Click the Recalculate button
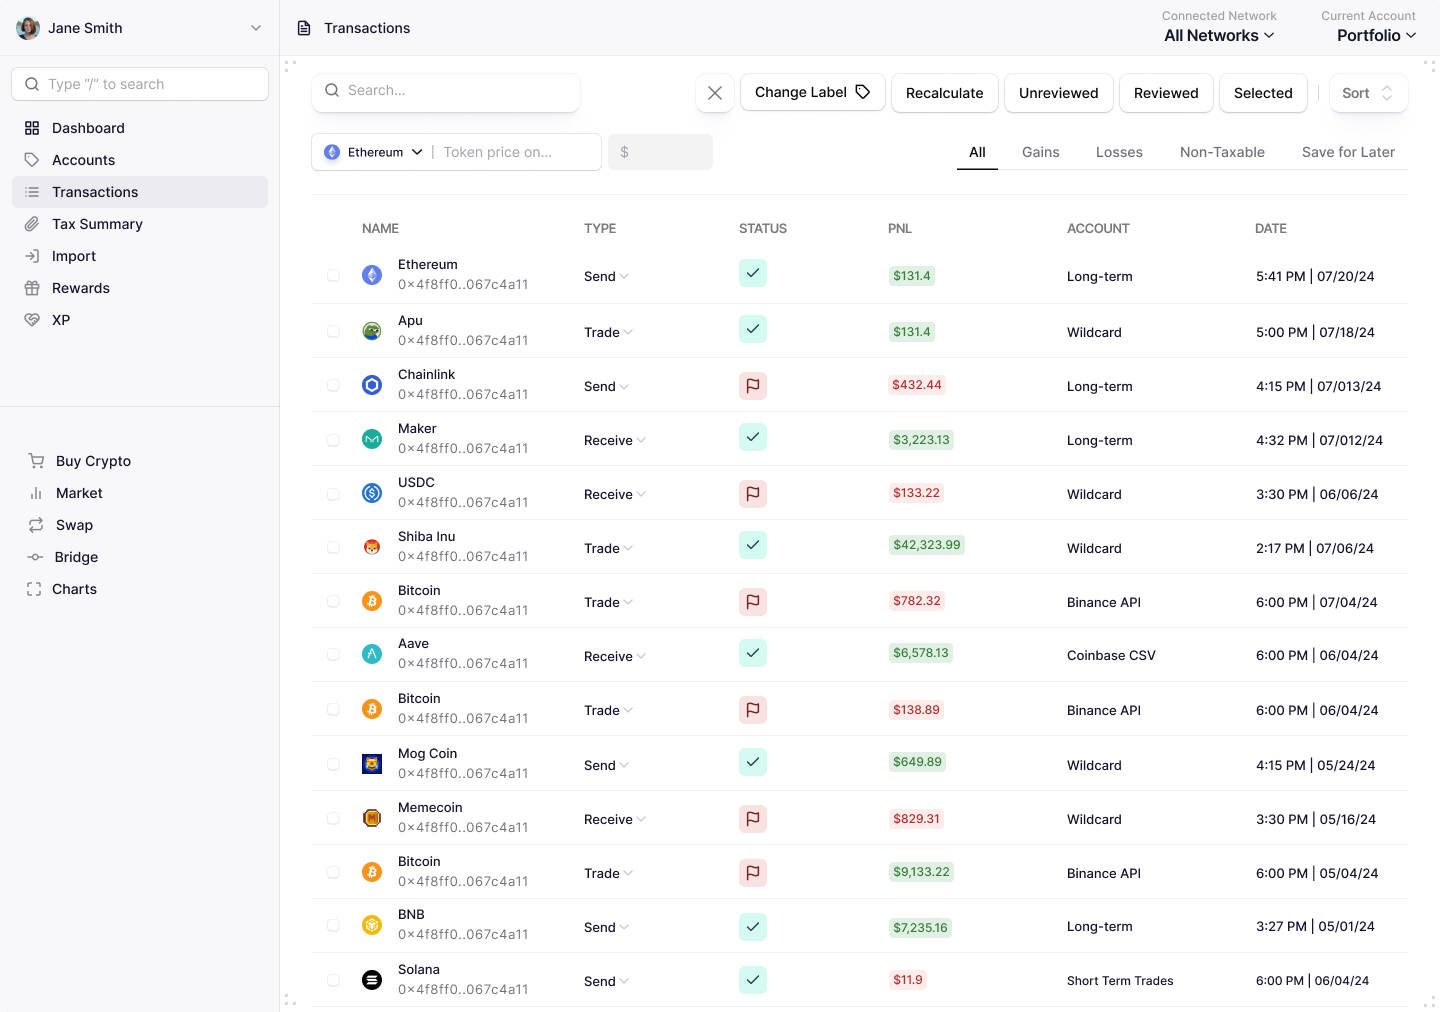The height and width of the screenshot is (1012, 1440). tap(944, 93)
